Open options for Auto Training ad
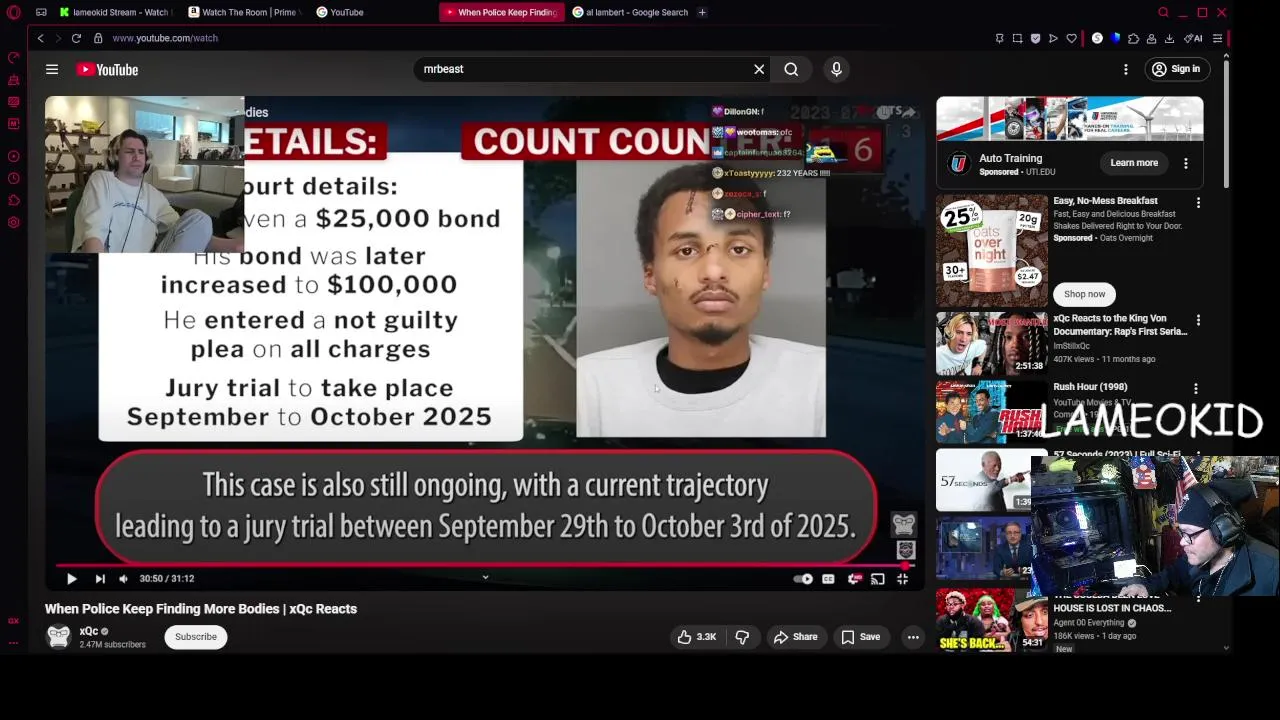The height and width of the screenshot is (720, 1280). (x=1186, y=163)
